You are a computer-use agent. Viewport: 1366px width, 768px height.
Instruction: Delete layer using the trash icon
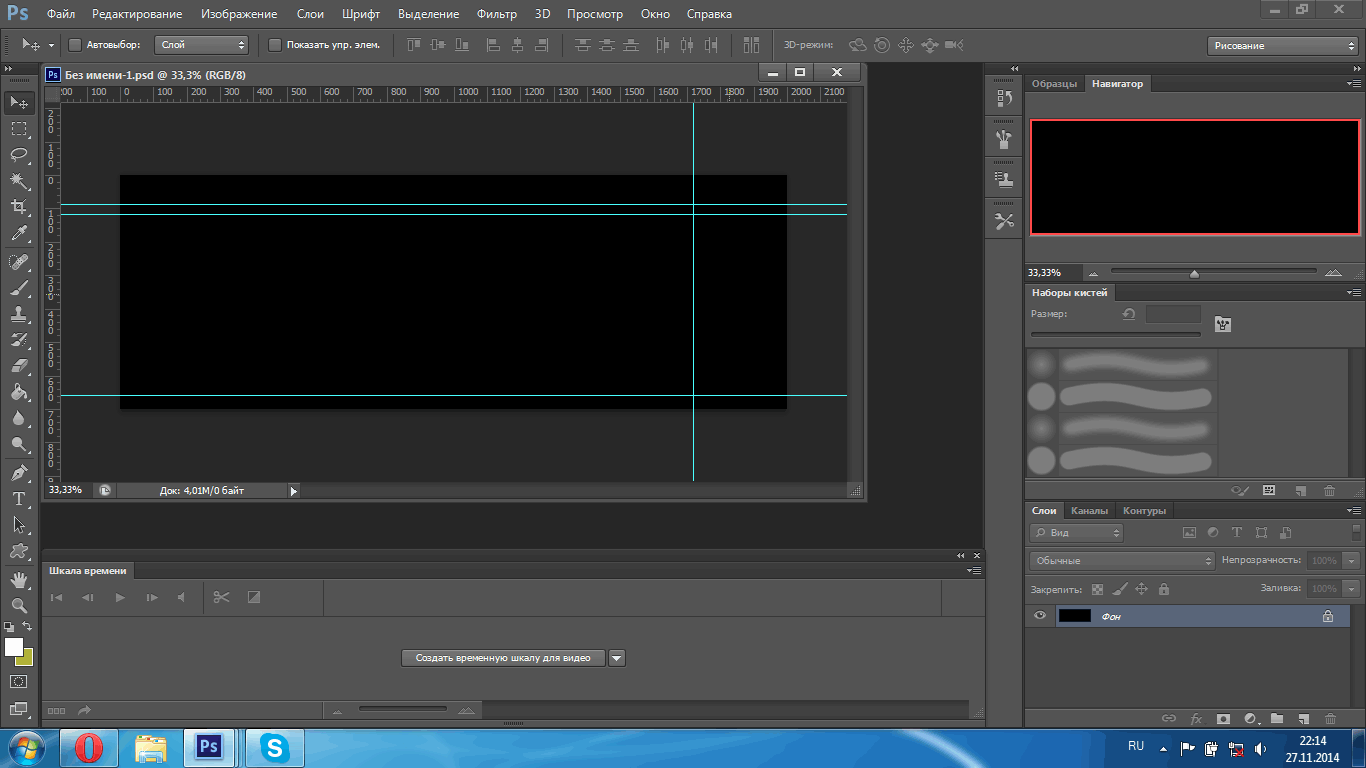tap(1330, 718)
